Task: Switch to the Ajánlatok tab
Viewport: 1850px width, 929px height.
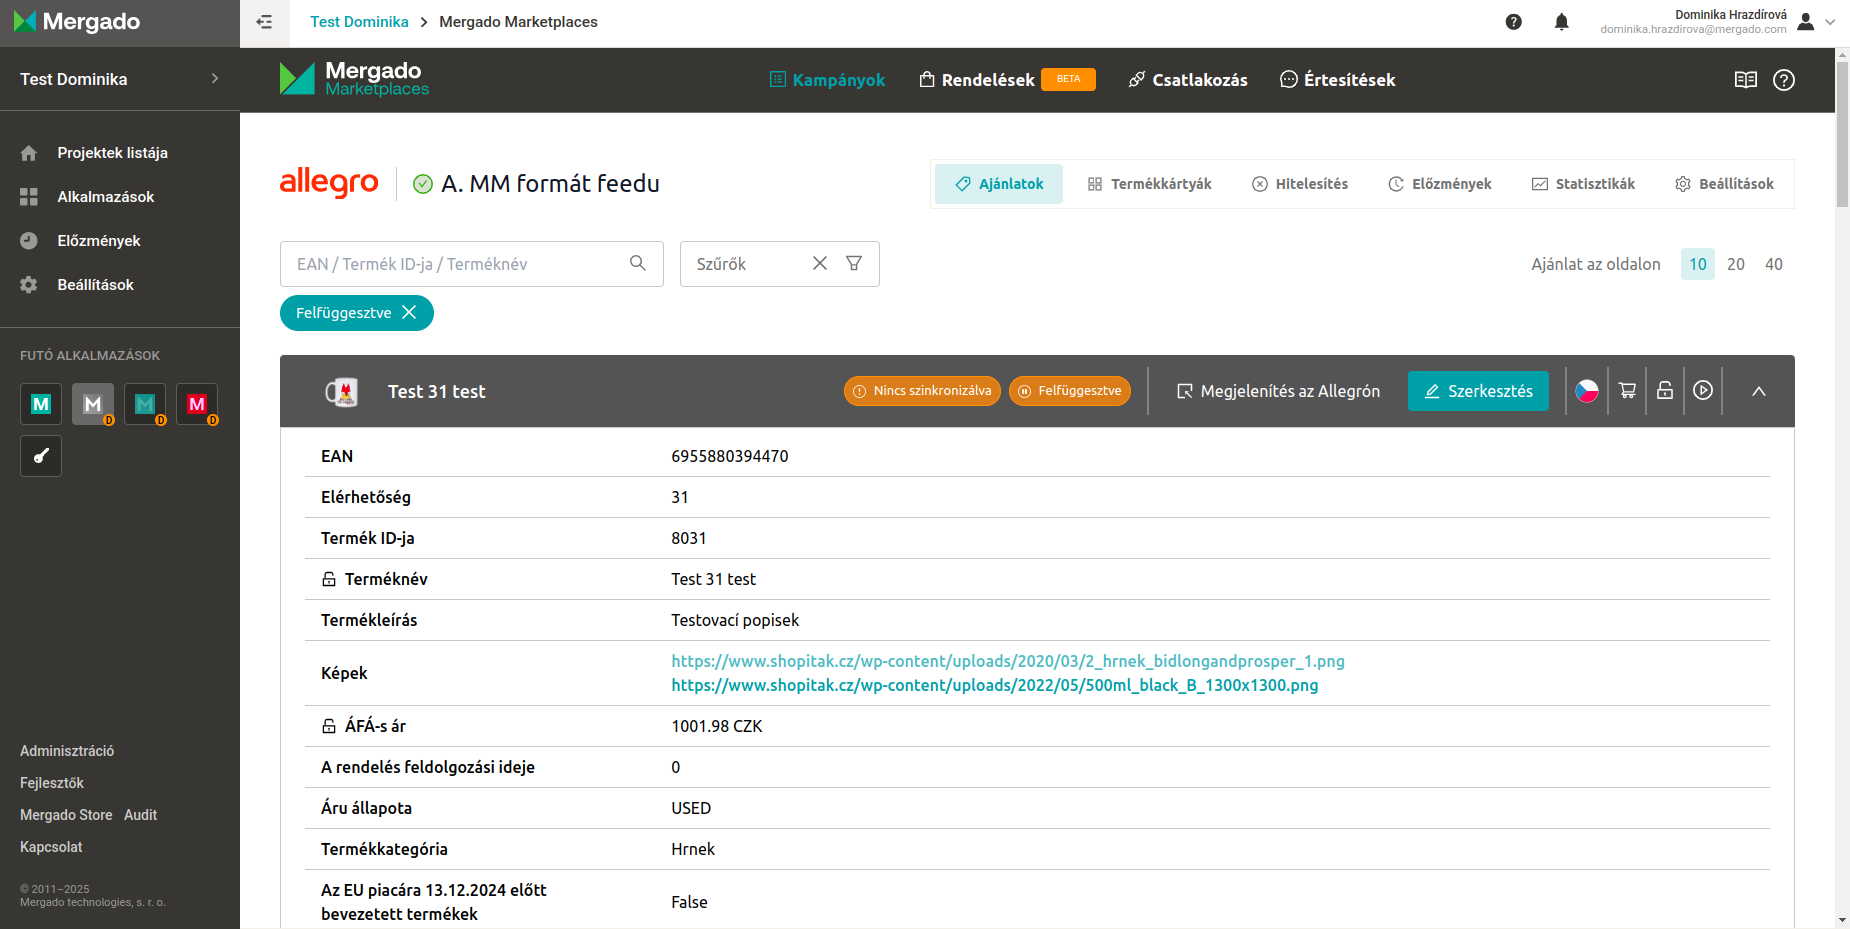Action: coord(999,184)
